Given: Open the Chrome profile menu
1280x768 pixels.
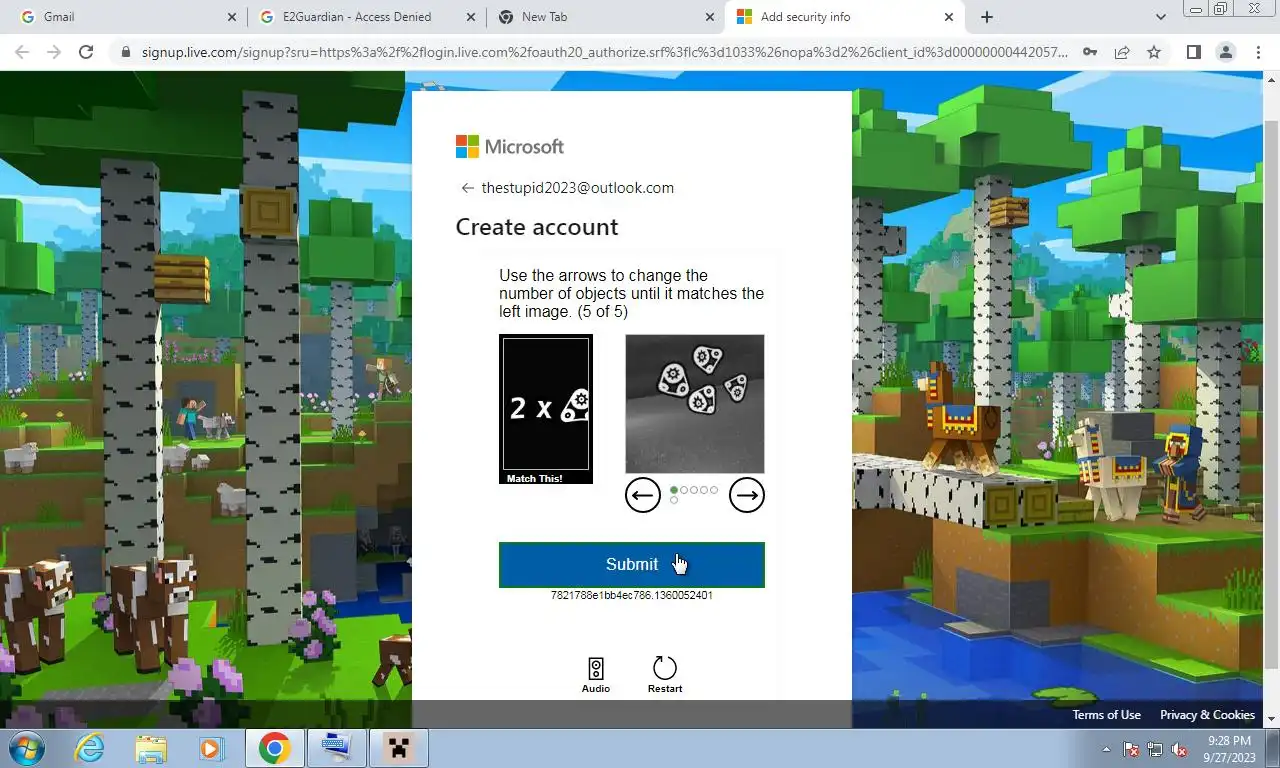Looking at the screenshot, I should pyautogui.click(x=1225, y=52).
